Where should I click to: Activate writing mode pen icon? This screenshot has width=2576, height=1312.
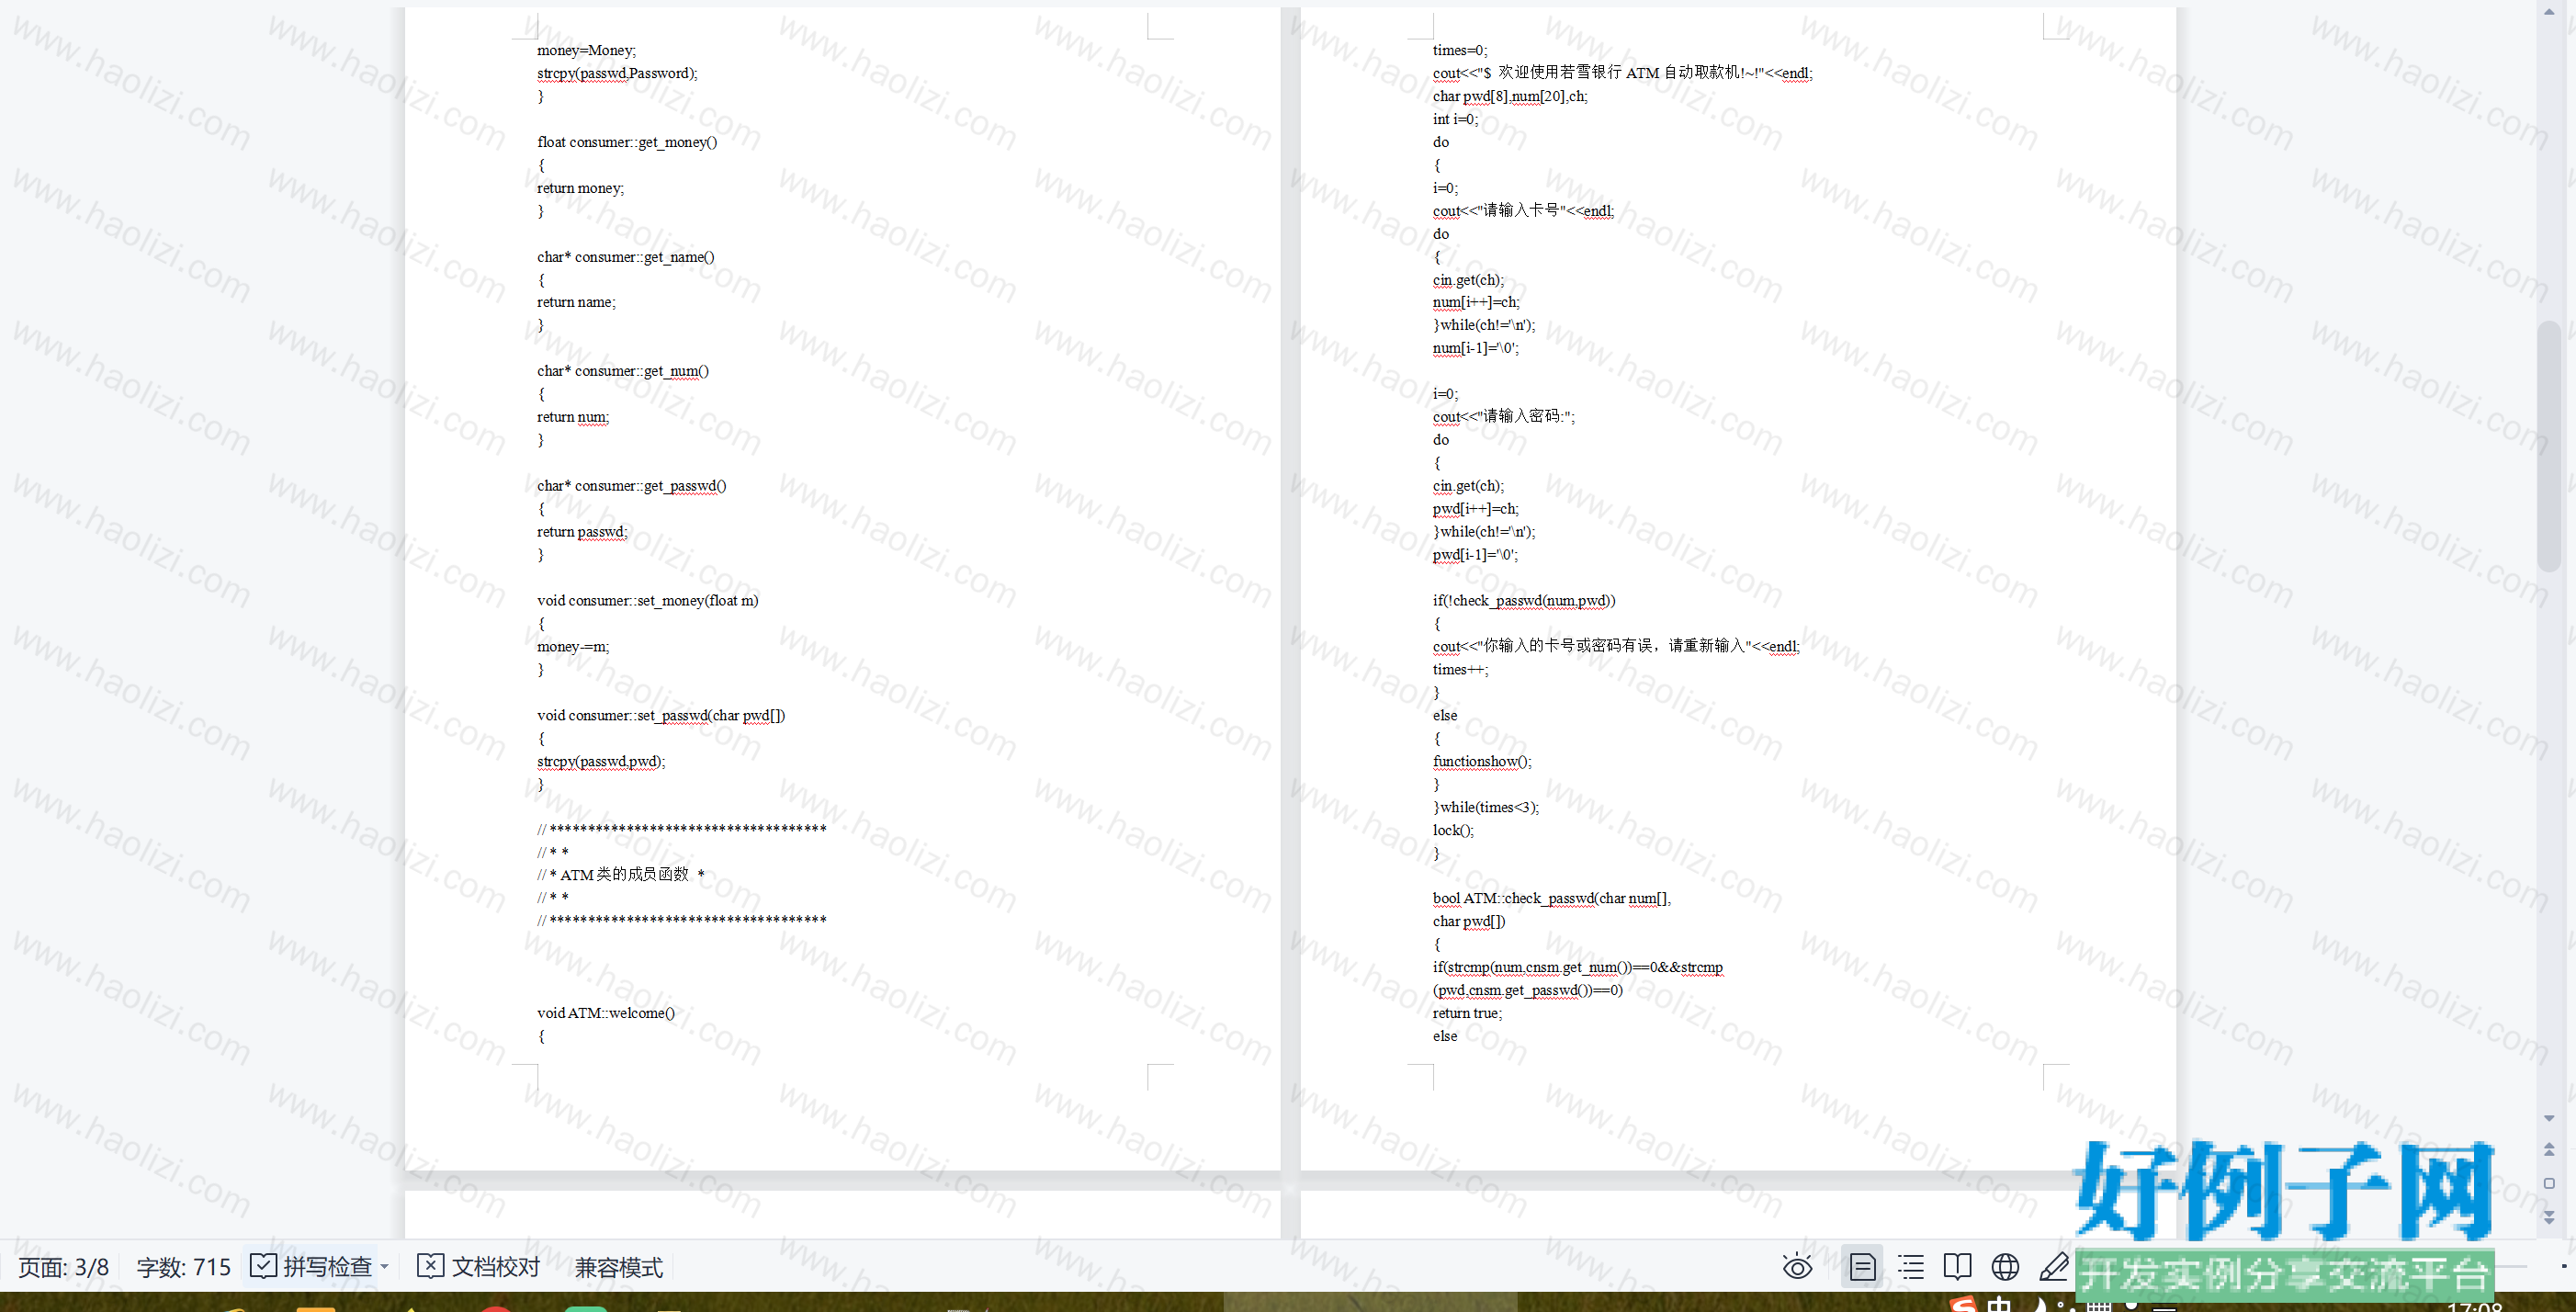pos(2053,1267)
